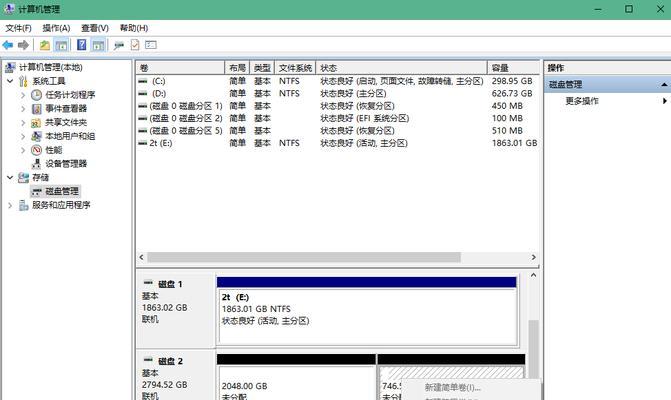Expand the 共享文件夹 node arrow
This screenshot has width=671, height=400.
pyautogui.click(x=23, y=123)
